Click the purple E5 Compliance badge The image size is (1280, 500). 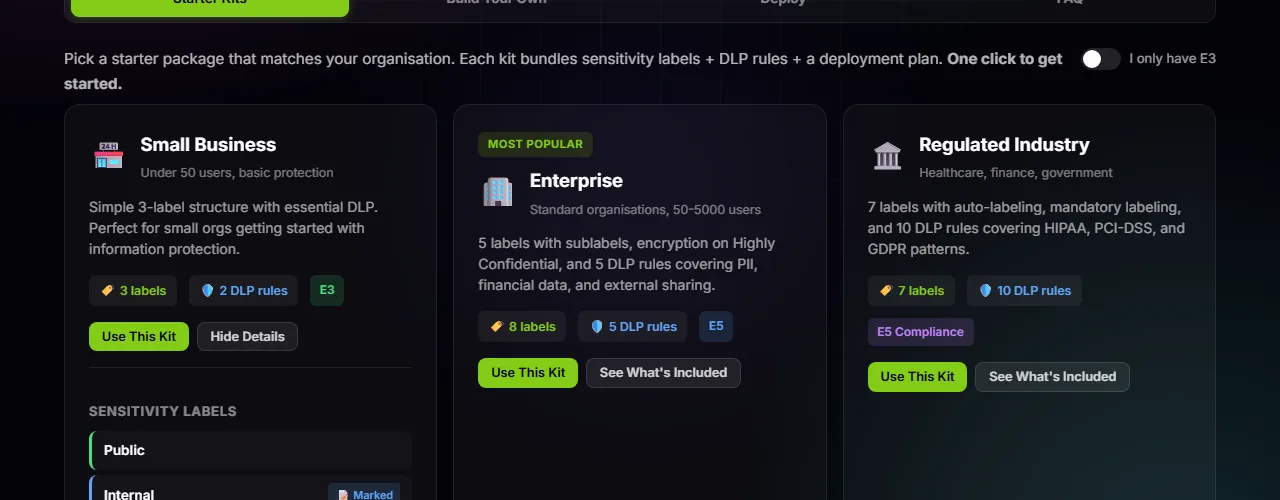pos(920,332)
